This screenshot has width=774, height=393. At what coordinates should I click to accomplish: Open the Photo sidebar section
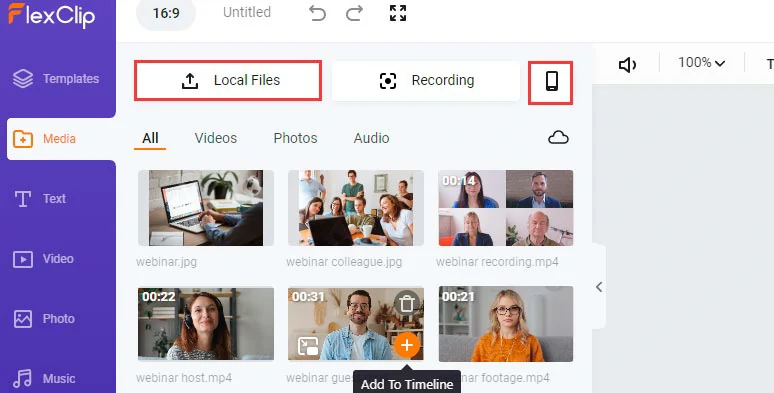click(x=44, y=319)
